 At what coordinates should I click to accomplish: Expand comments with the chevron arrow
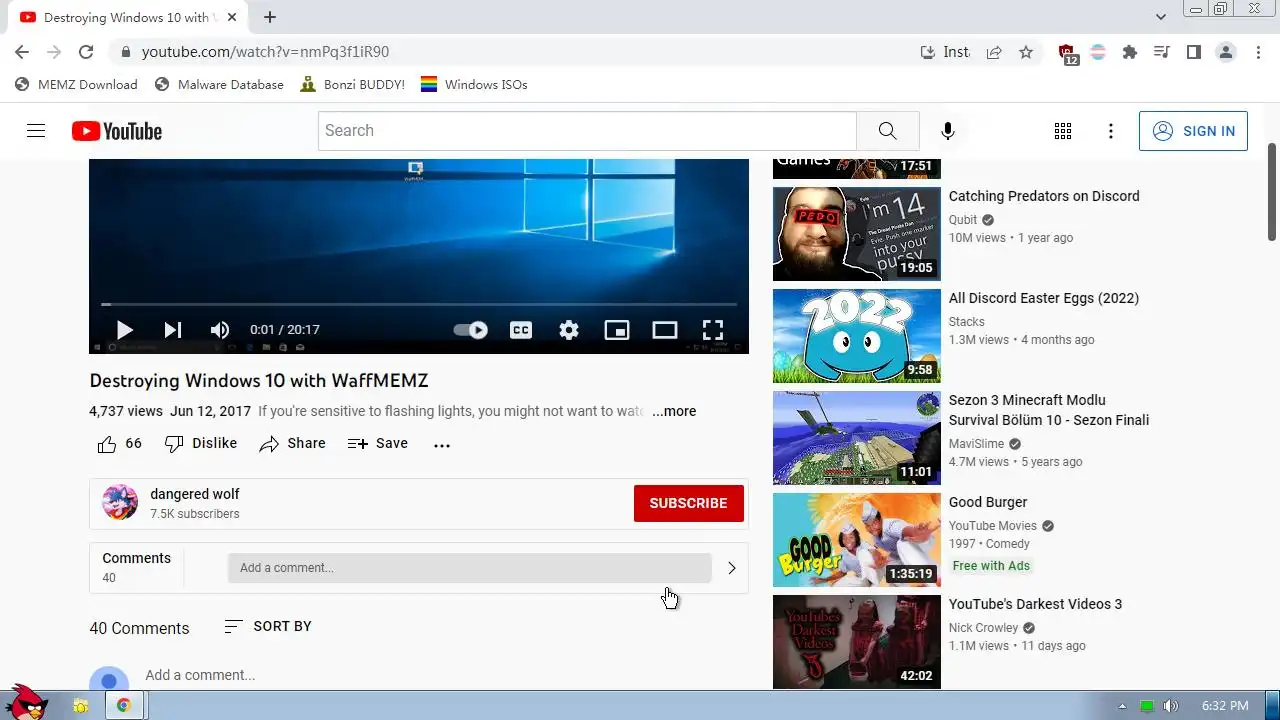[732, 568]
